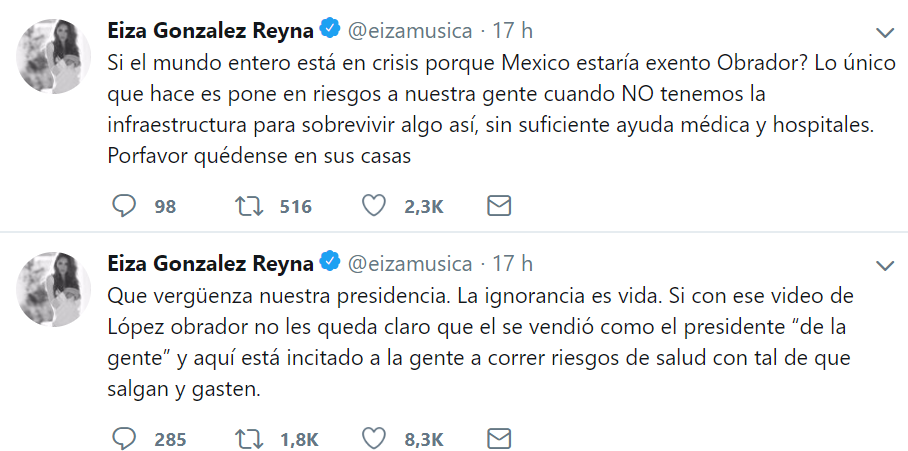
Task: Click @eizamusica handle in second tweet
Action: (x=409, y=263)
